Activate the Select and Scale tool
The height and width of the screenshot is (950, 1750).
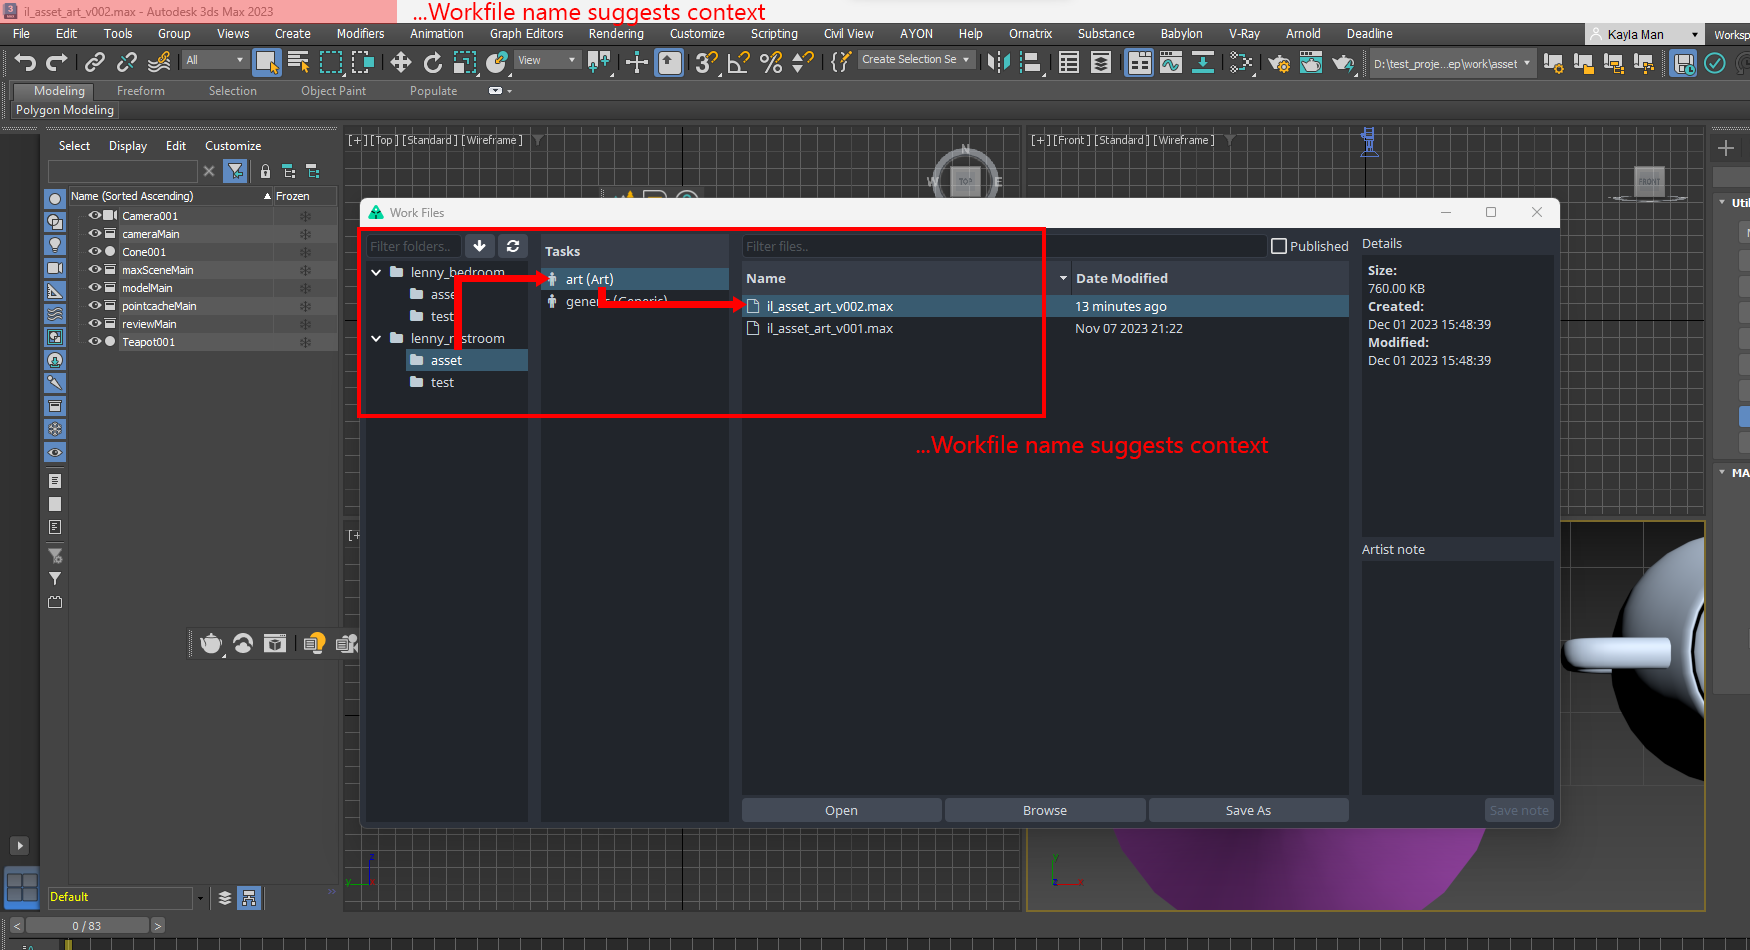[x=465, y=63]
